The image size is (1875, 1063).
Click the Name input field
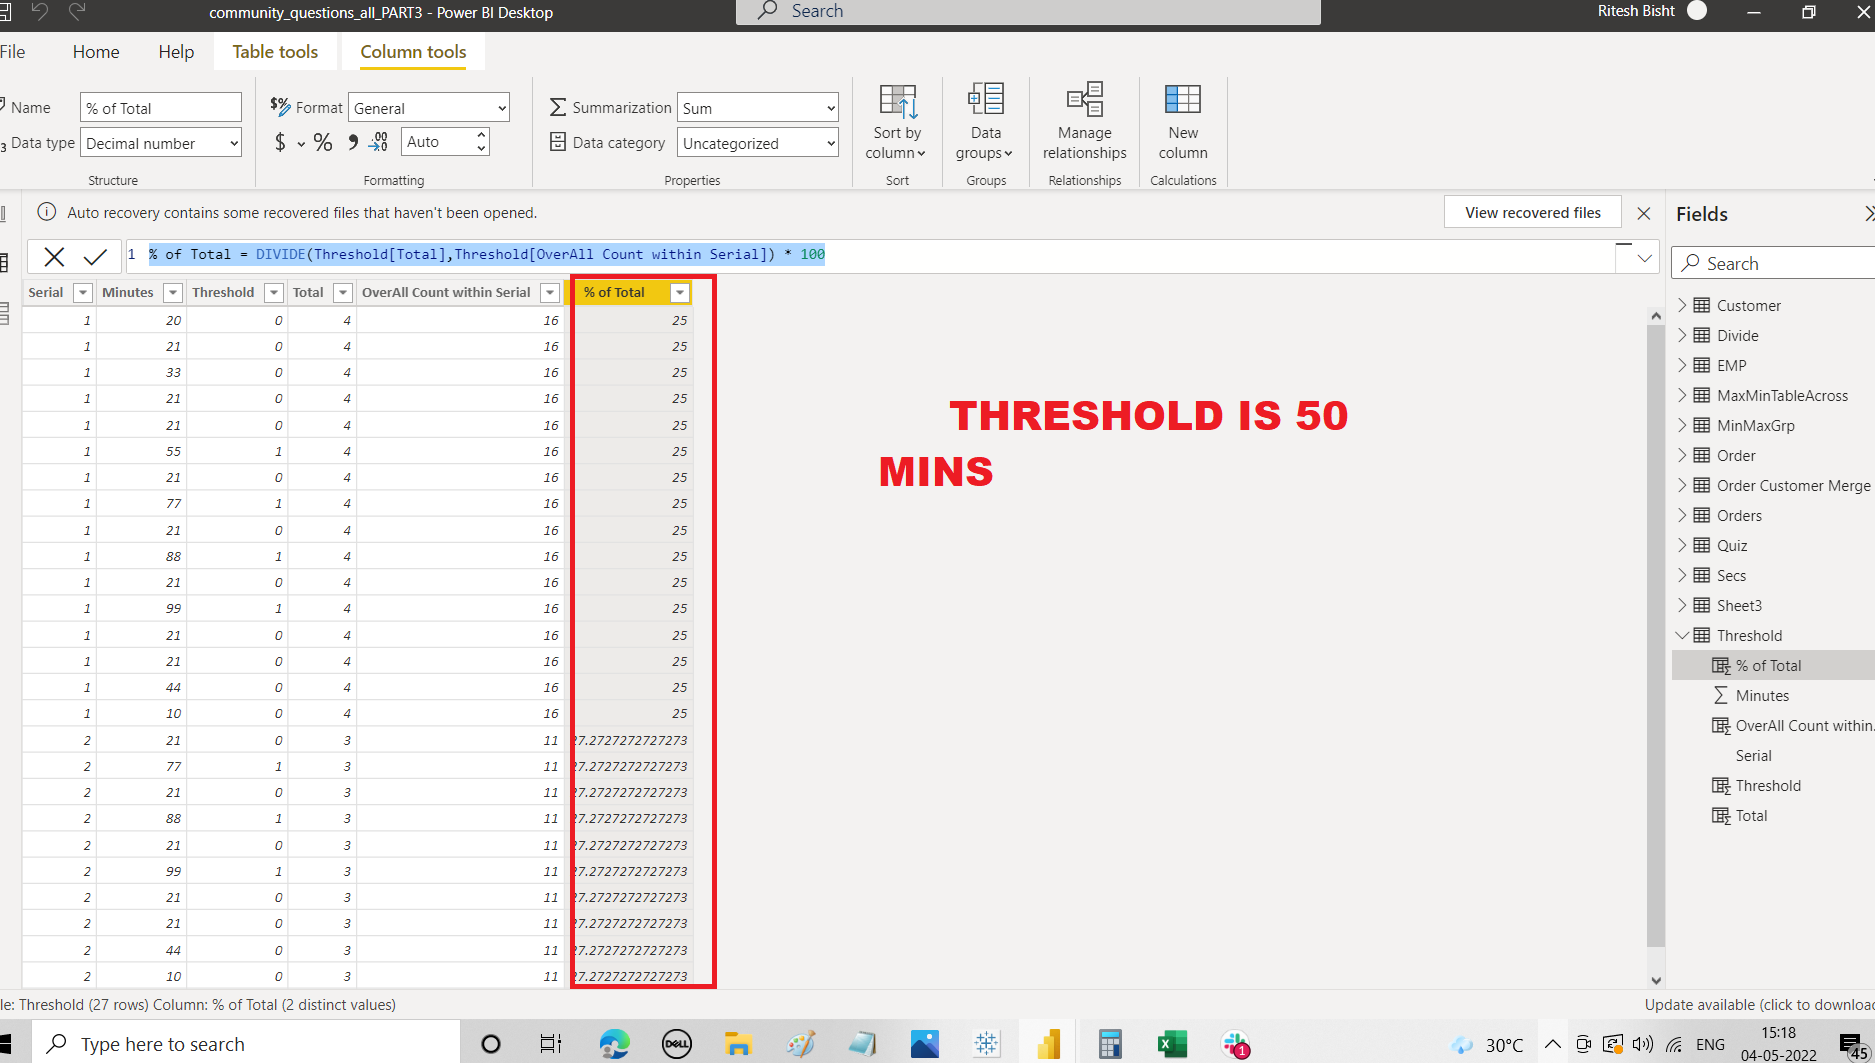click(161, 108)
